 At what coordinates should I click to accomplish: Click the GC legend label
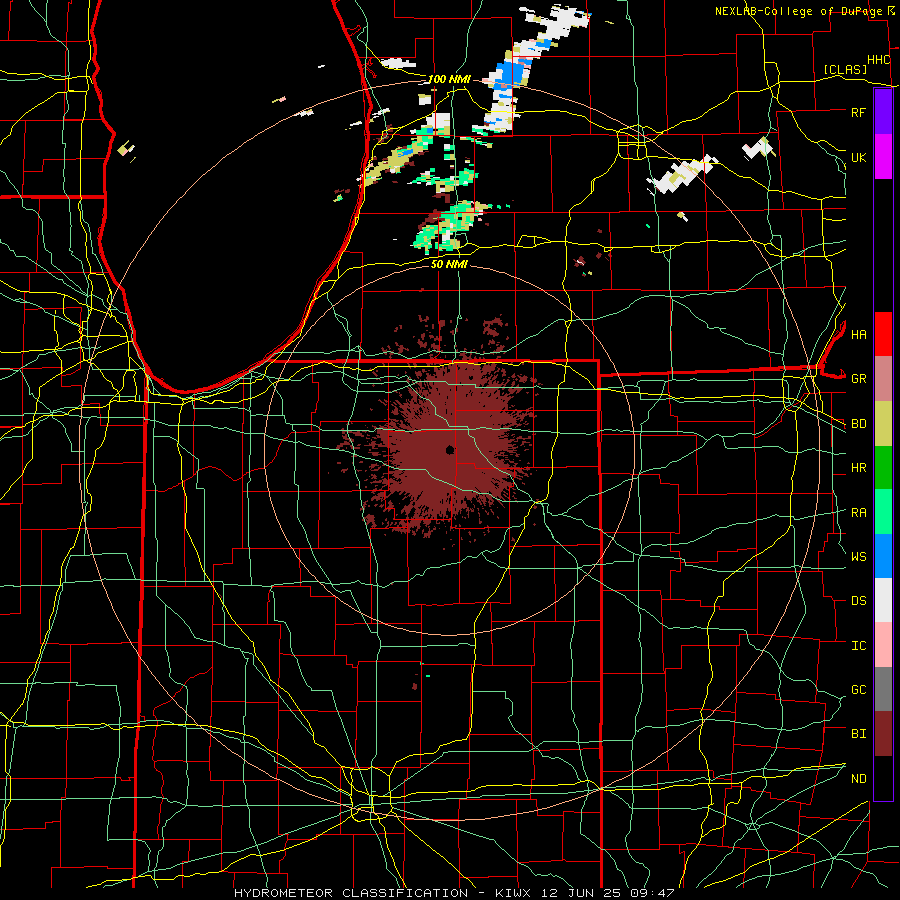click(858, 689)
